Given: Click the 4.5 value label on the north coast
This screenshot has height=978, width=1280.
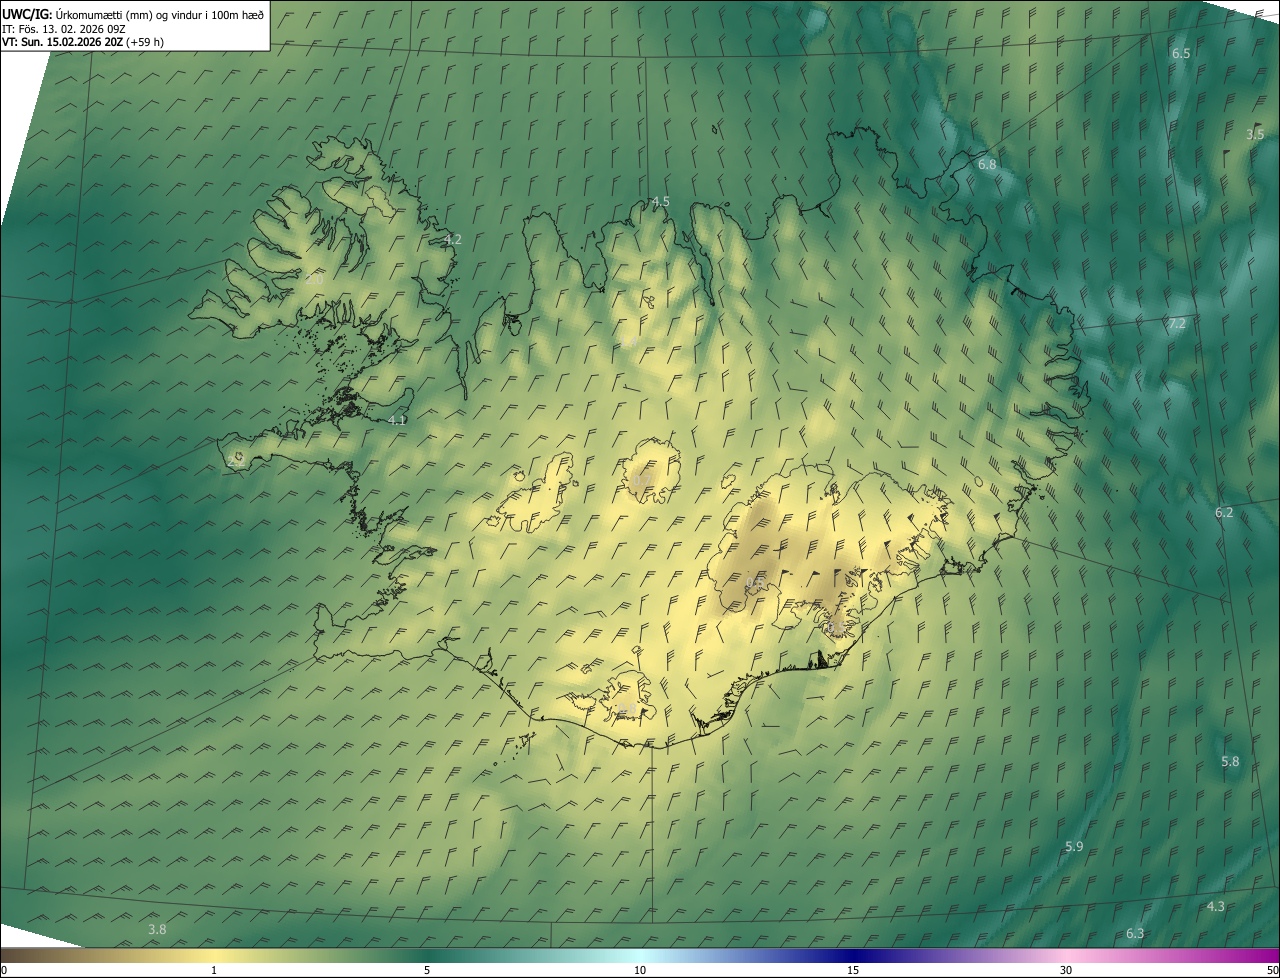Looking at the screenshot, I should tap(661, 202).
